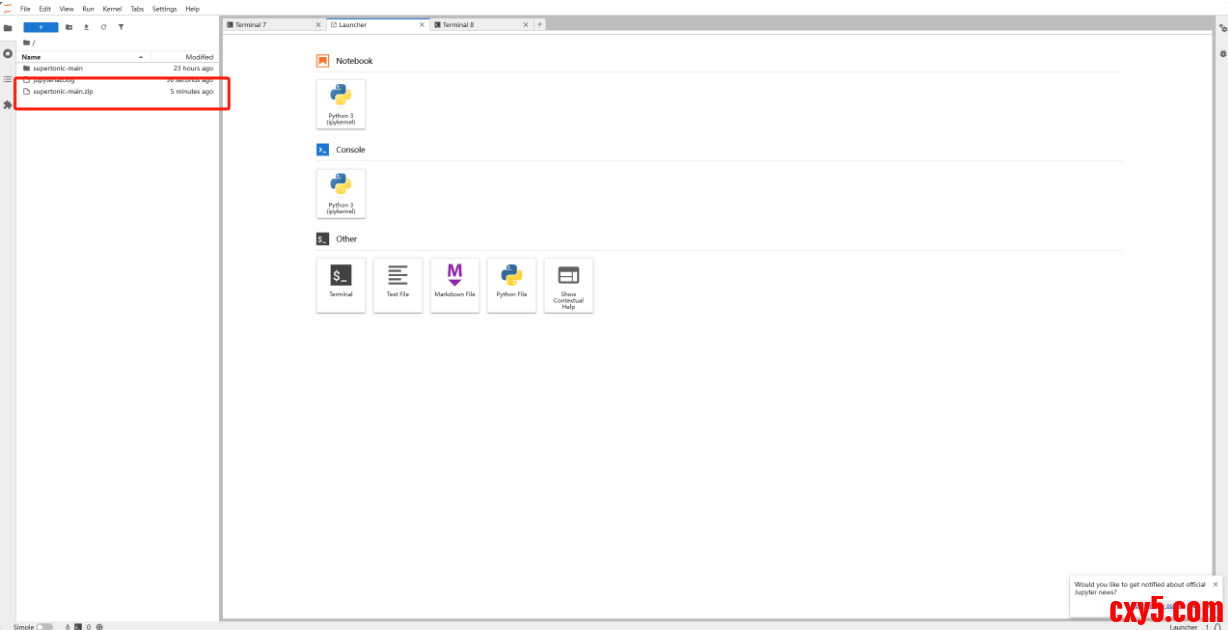Click the blue New Launcher button
Screen dimensions: 1228x630
pyautogui.click(x=41, y=27)
